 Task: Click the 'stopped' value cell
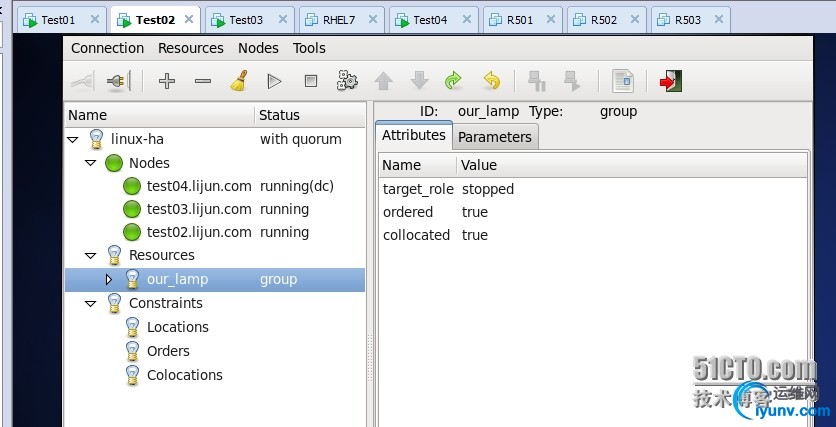tap(488, 189)
